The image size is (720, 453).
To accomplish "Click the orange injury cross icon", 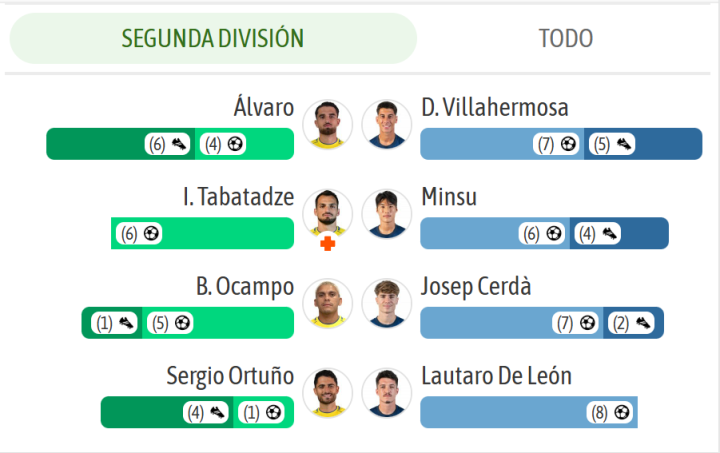I will tap(327, 243).
